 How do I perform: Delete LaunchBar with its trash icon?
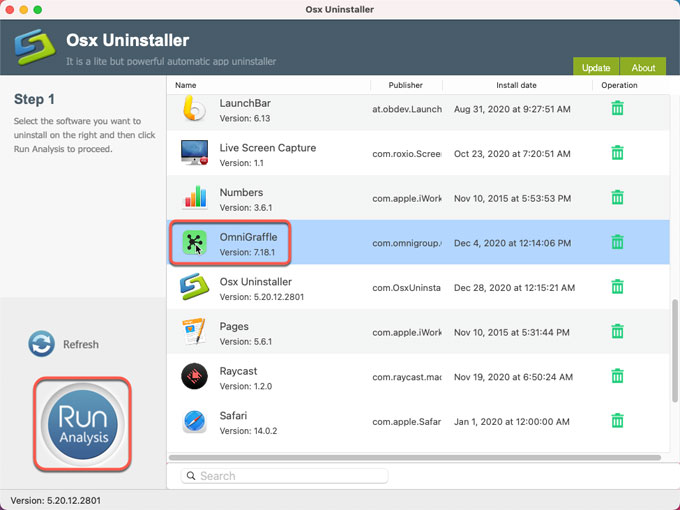pos(617,108)
